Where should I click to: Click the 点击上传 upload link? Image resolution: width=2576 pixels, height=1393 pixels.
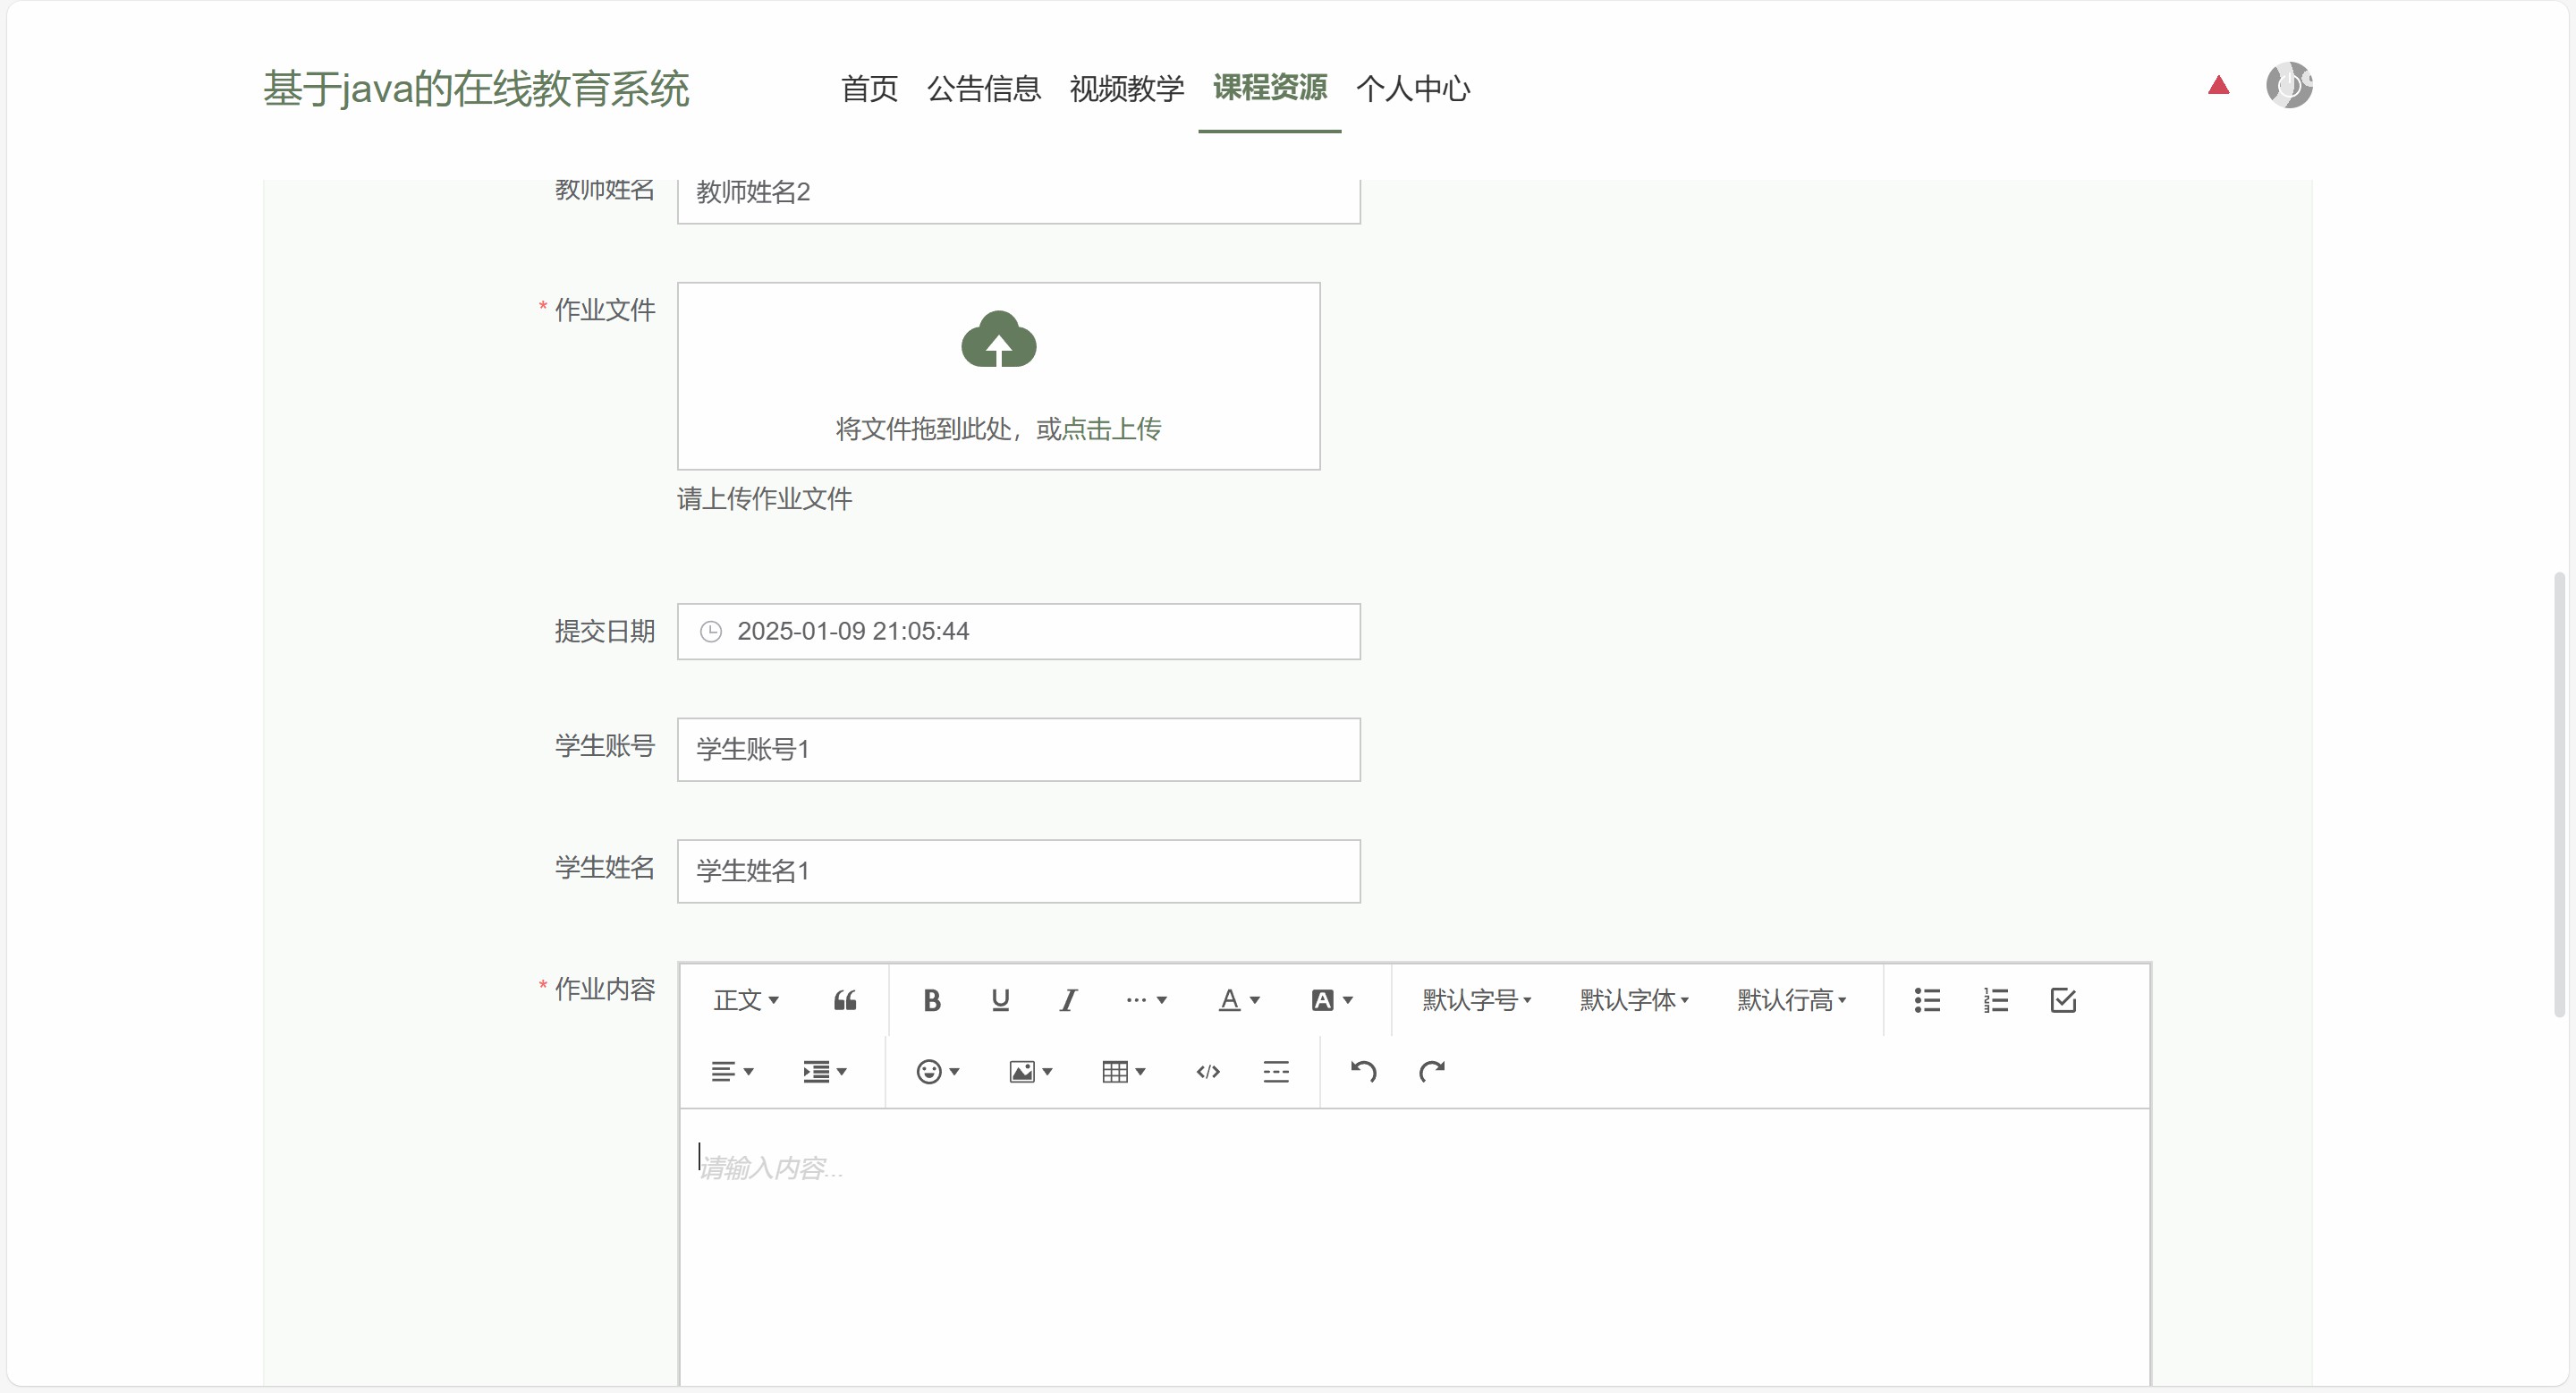coord(1110,429)
